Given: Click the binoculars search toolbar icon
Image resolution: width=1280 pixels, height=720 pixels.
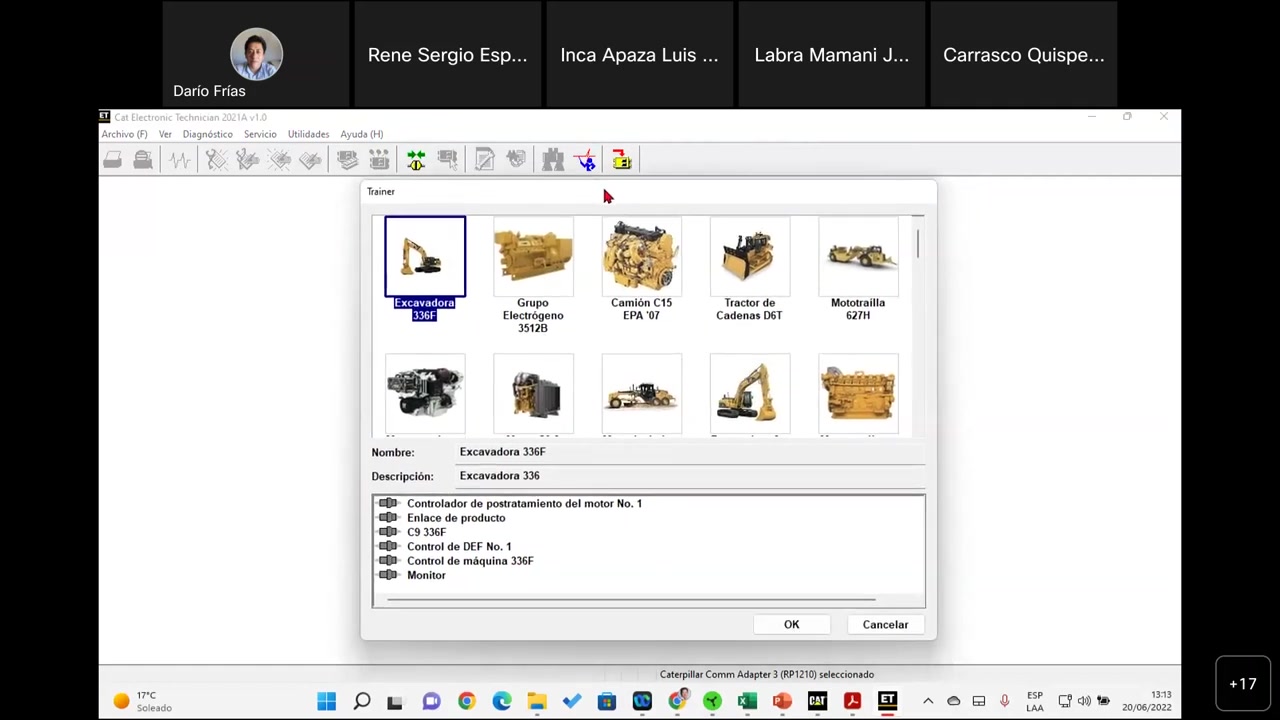Looking at the screenshot, I should [553, 160].
